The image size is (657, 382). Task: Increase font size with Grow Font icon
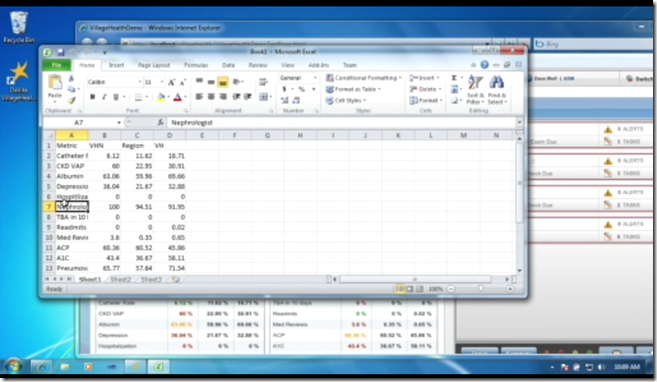(171, 83)
